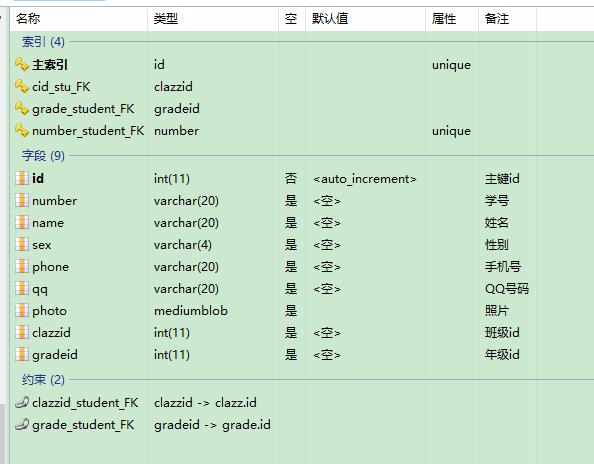Click the column icon for phone field
Viewport: 594px width, 464px height.
click(22, 266)
